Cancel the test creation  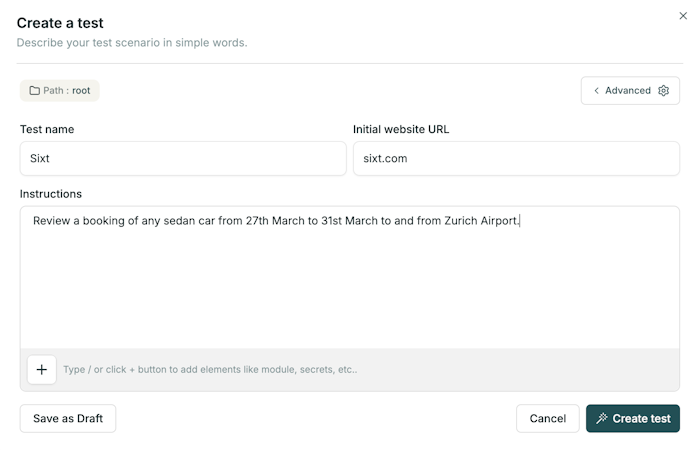point(548,419)
